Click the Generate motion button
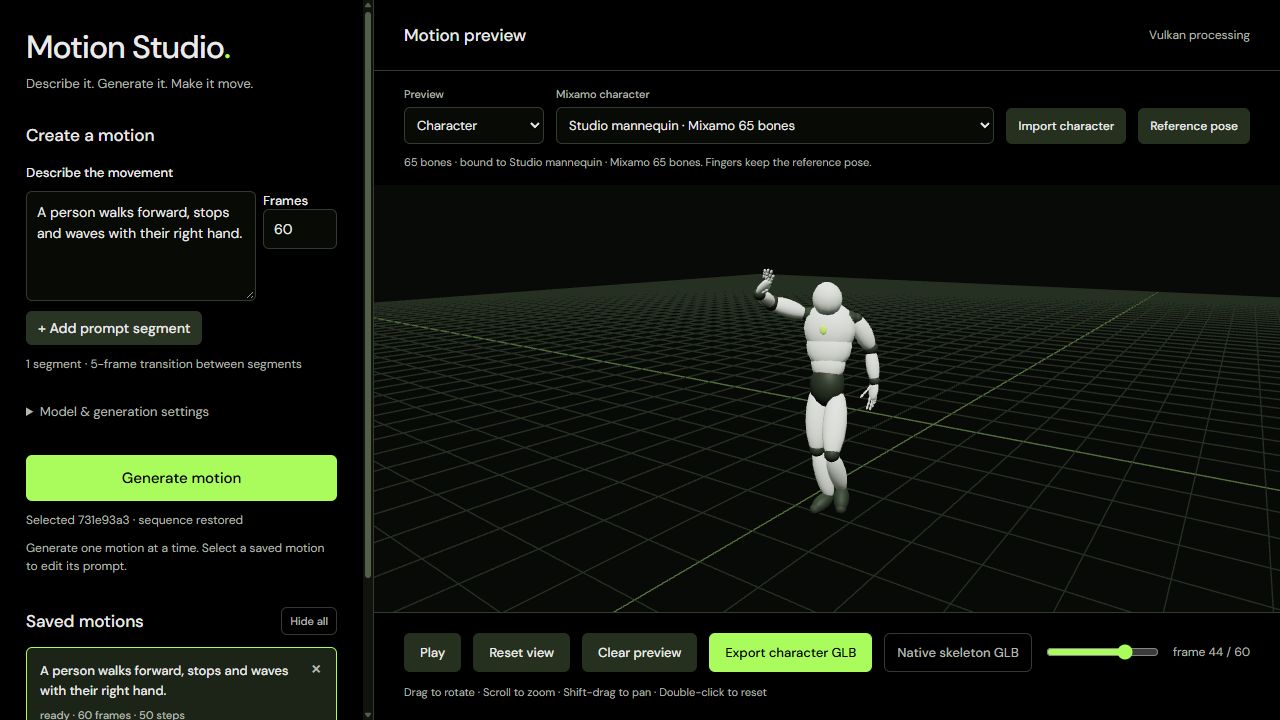 pos(181,478)
